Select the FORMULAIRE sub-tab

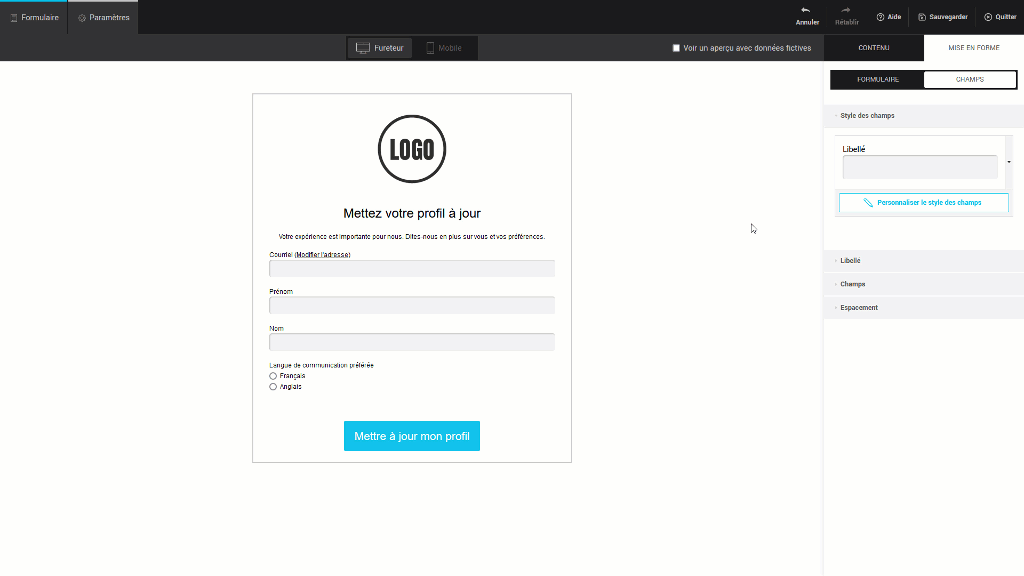pos(877,80)
